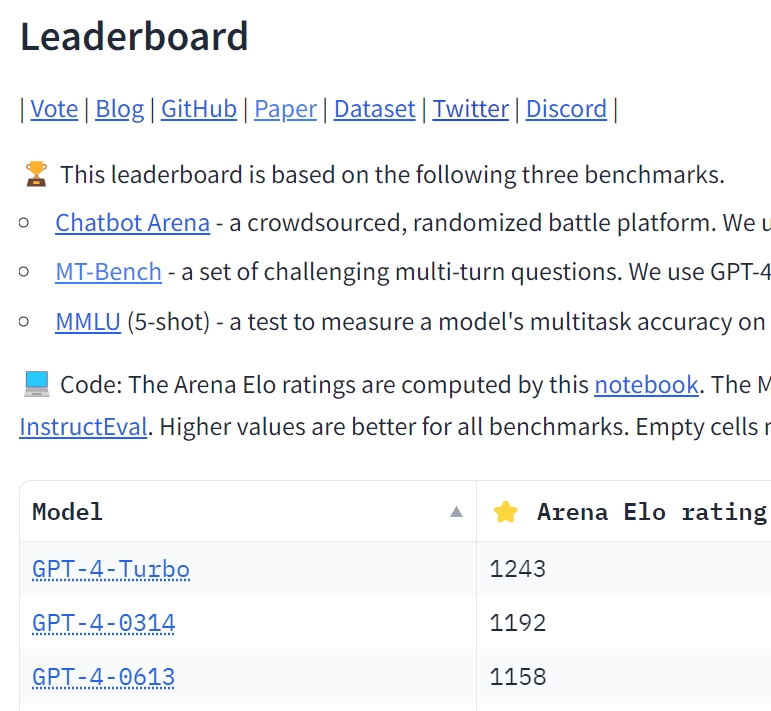Open the Dataset link
The width and height of the screenshot is (771, 711).
pos(375,109)
